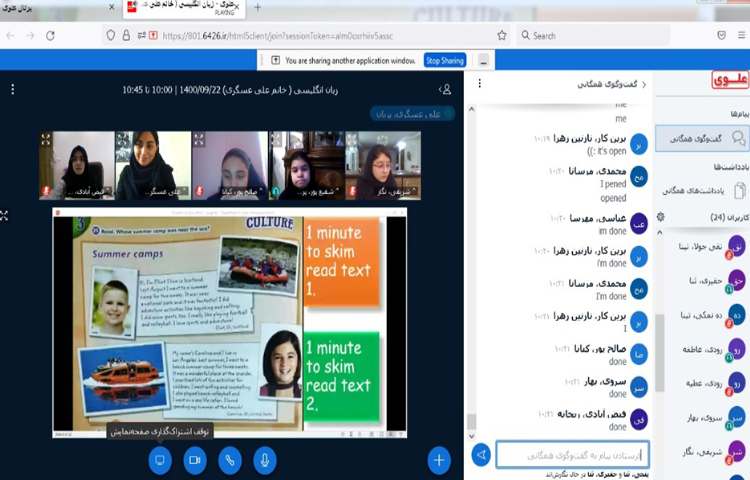Screen dimensions: 750x480
Task: Open the علی عسگر webcam name dropdown
Action: point(167,192)
